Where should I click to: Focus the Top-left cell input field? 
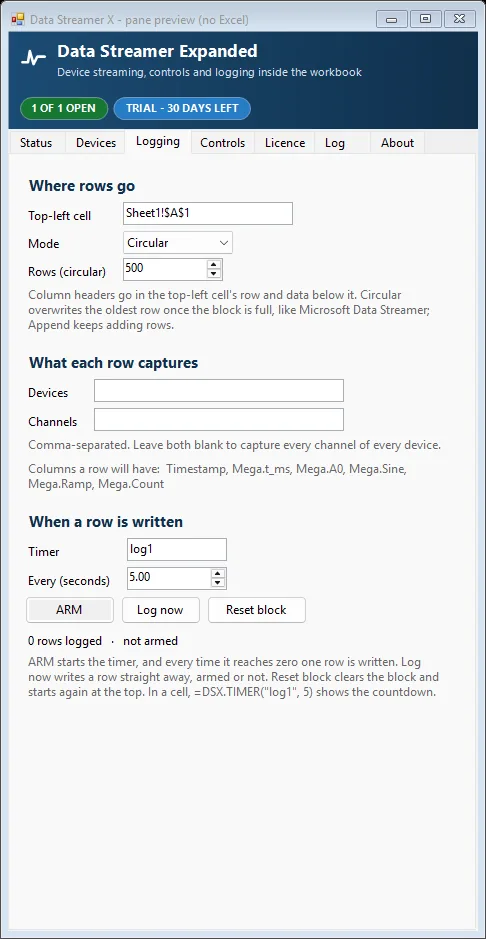point(208,213)
